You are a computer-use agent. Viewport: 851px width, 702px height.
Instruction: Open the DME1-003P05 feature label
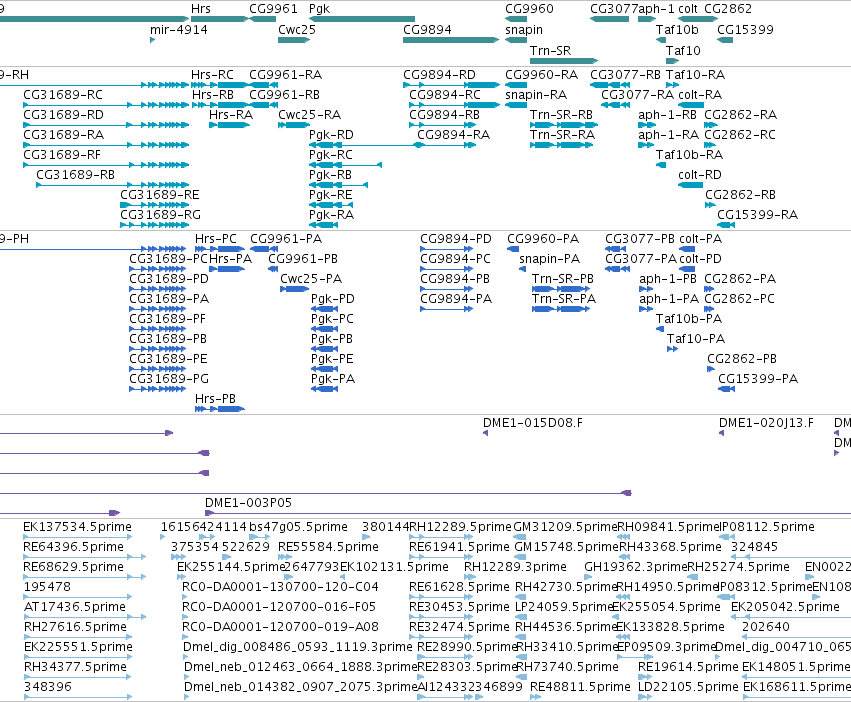249,502
